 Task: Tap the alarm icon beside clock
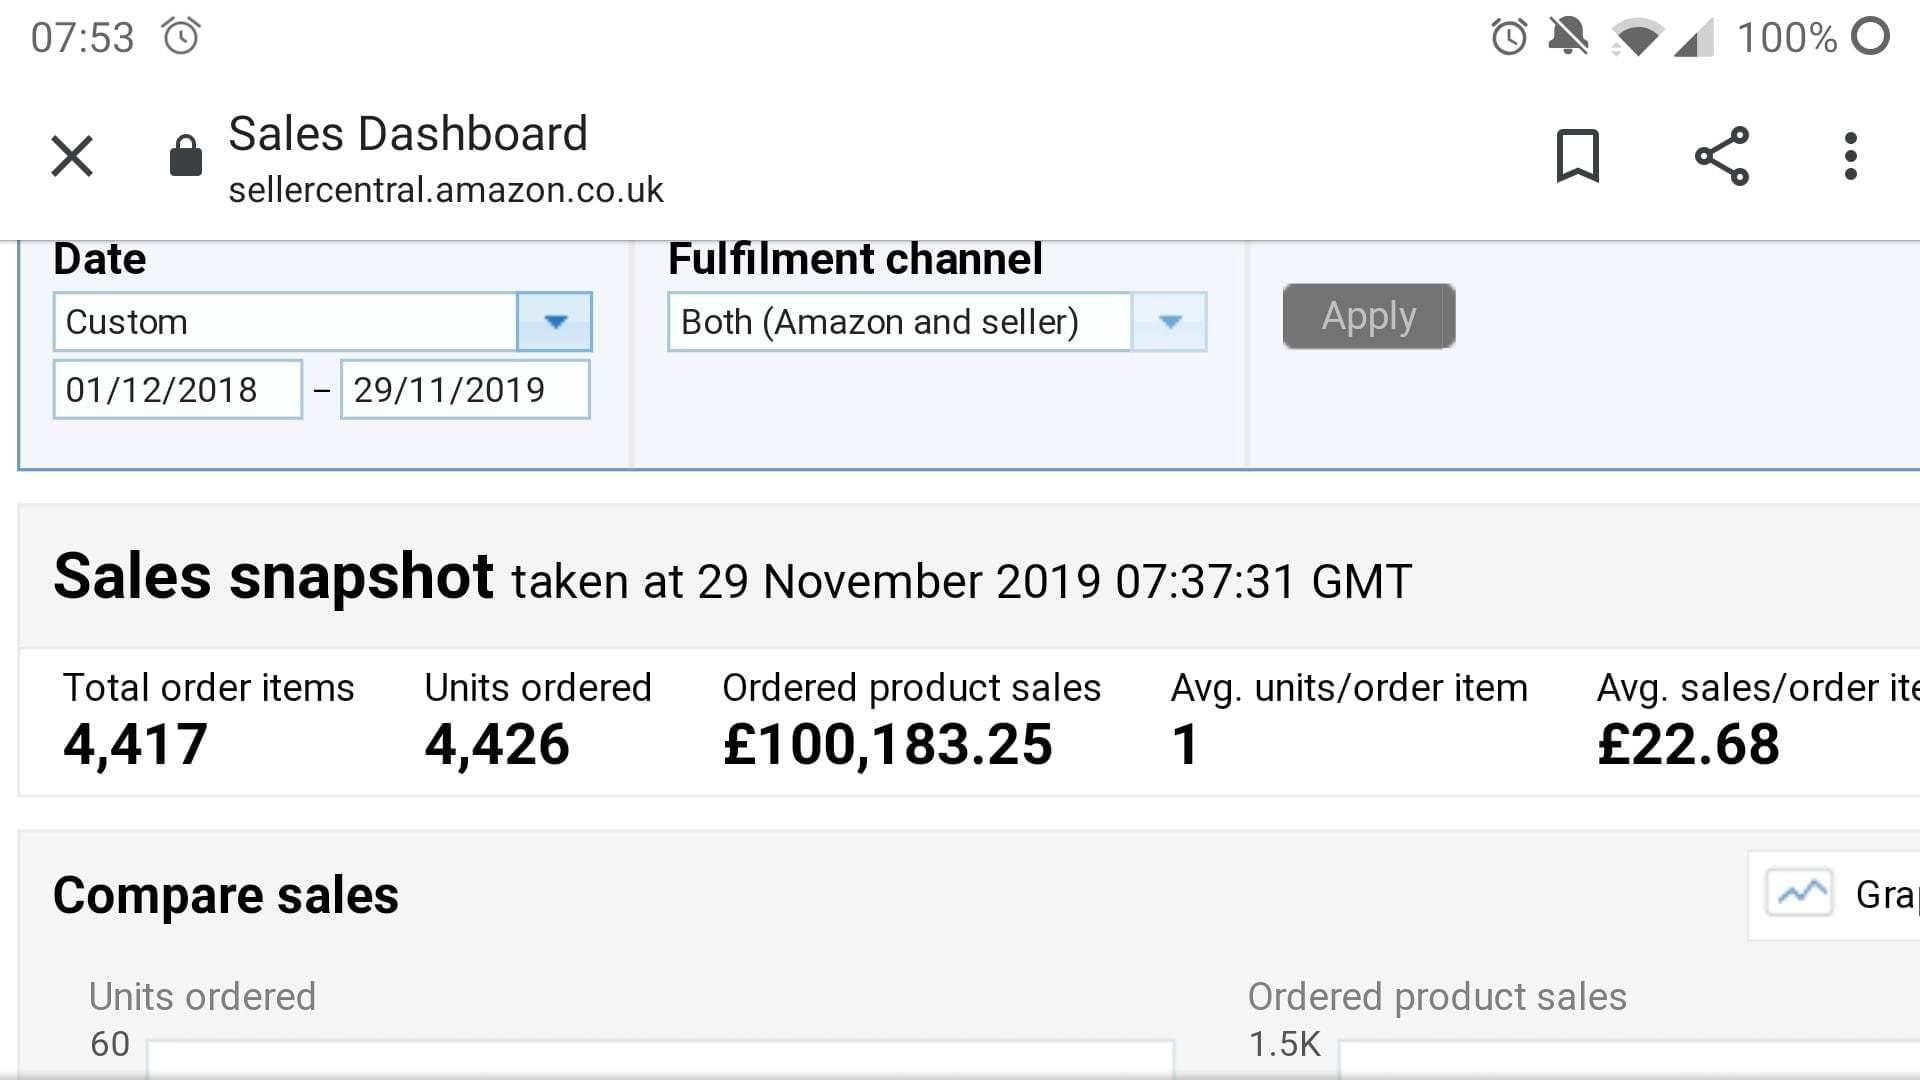tap(182, 37)
